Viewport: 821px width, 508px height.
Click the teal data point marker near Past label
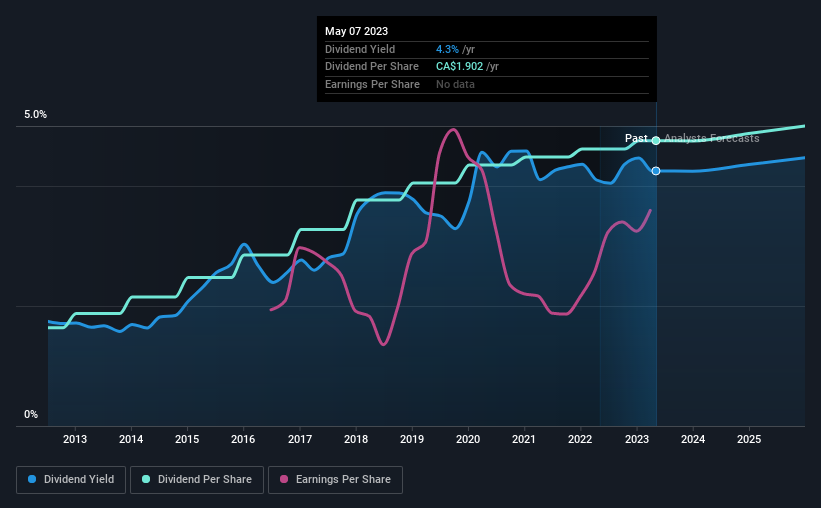tap(656, 140)
